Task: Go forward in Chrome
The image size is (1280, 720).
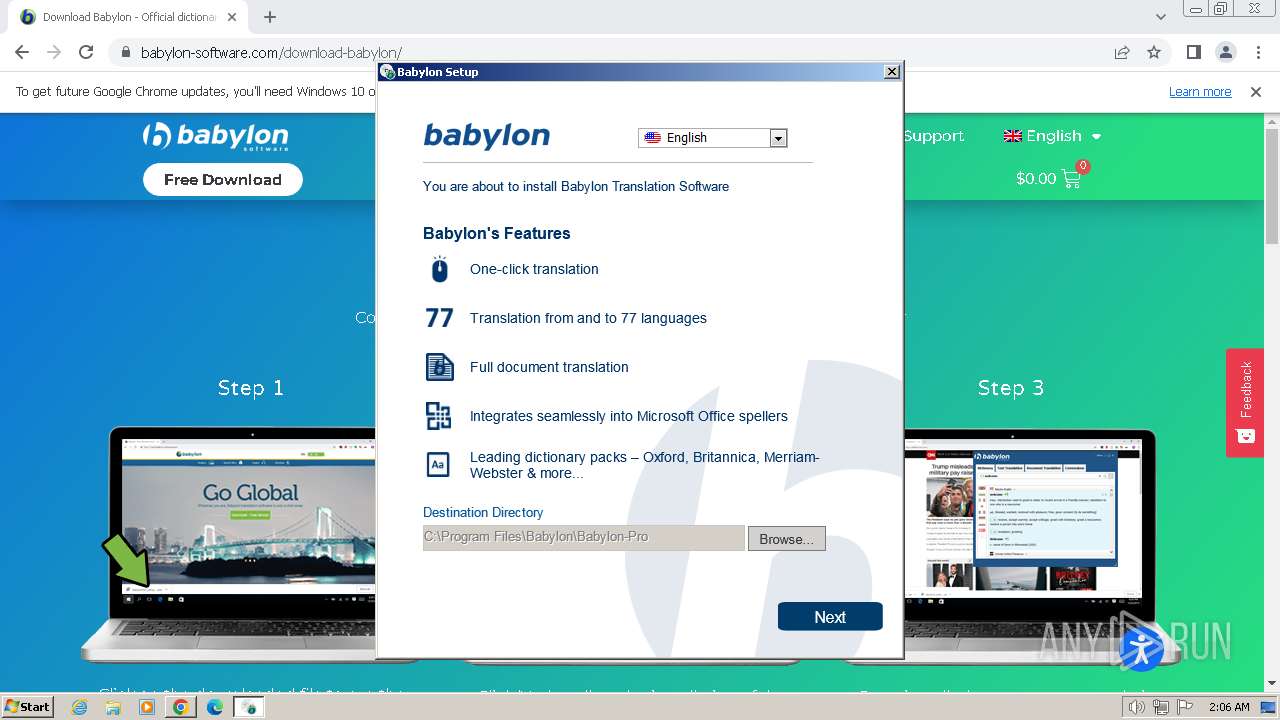Action: pyautogui.click(x=54, y=53)
